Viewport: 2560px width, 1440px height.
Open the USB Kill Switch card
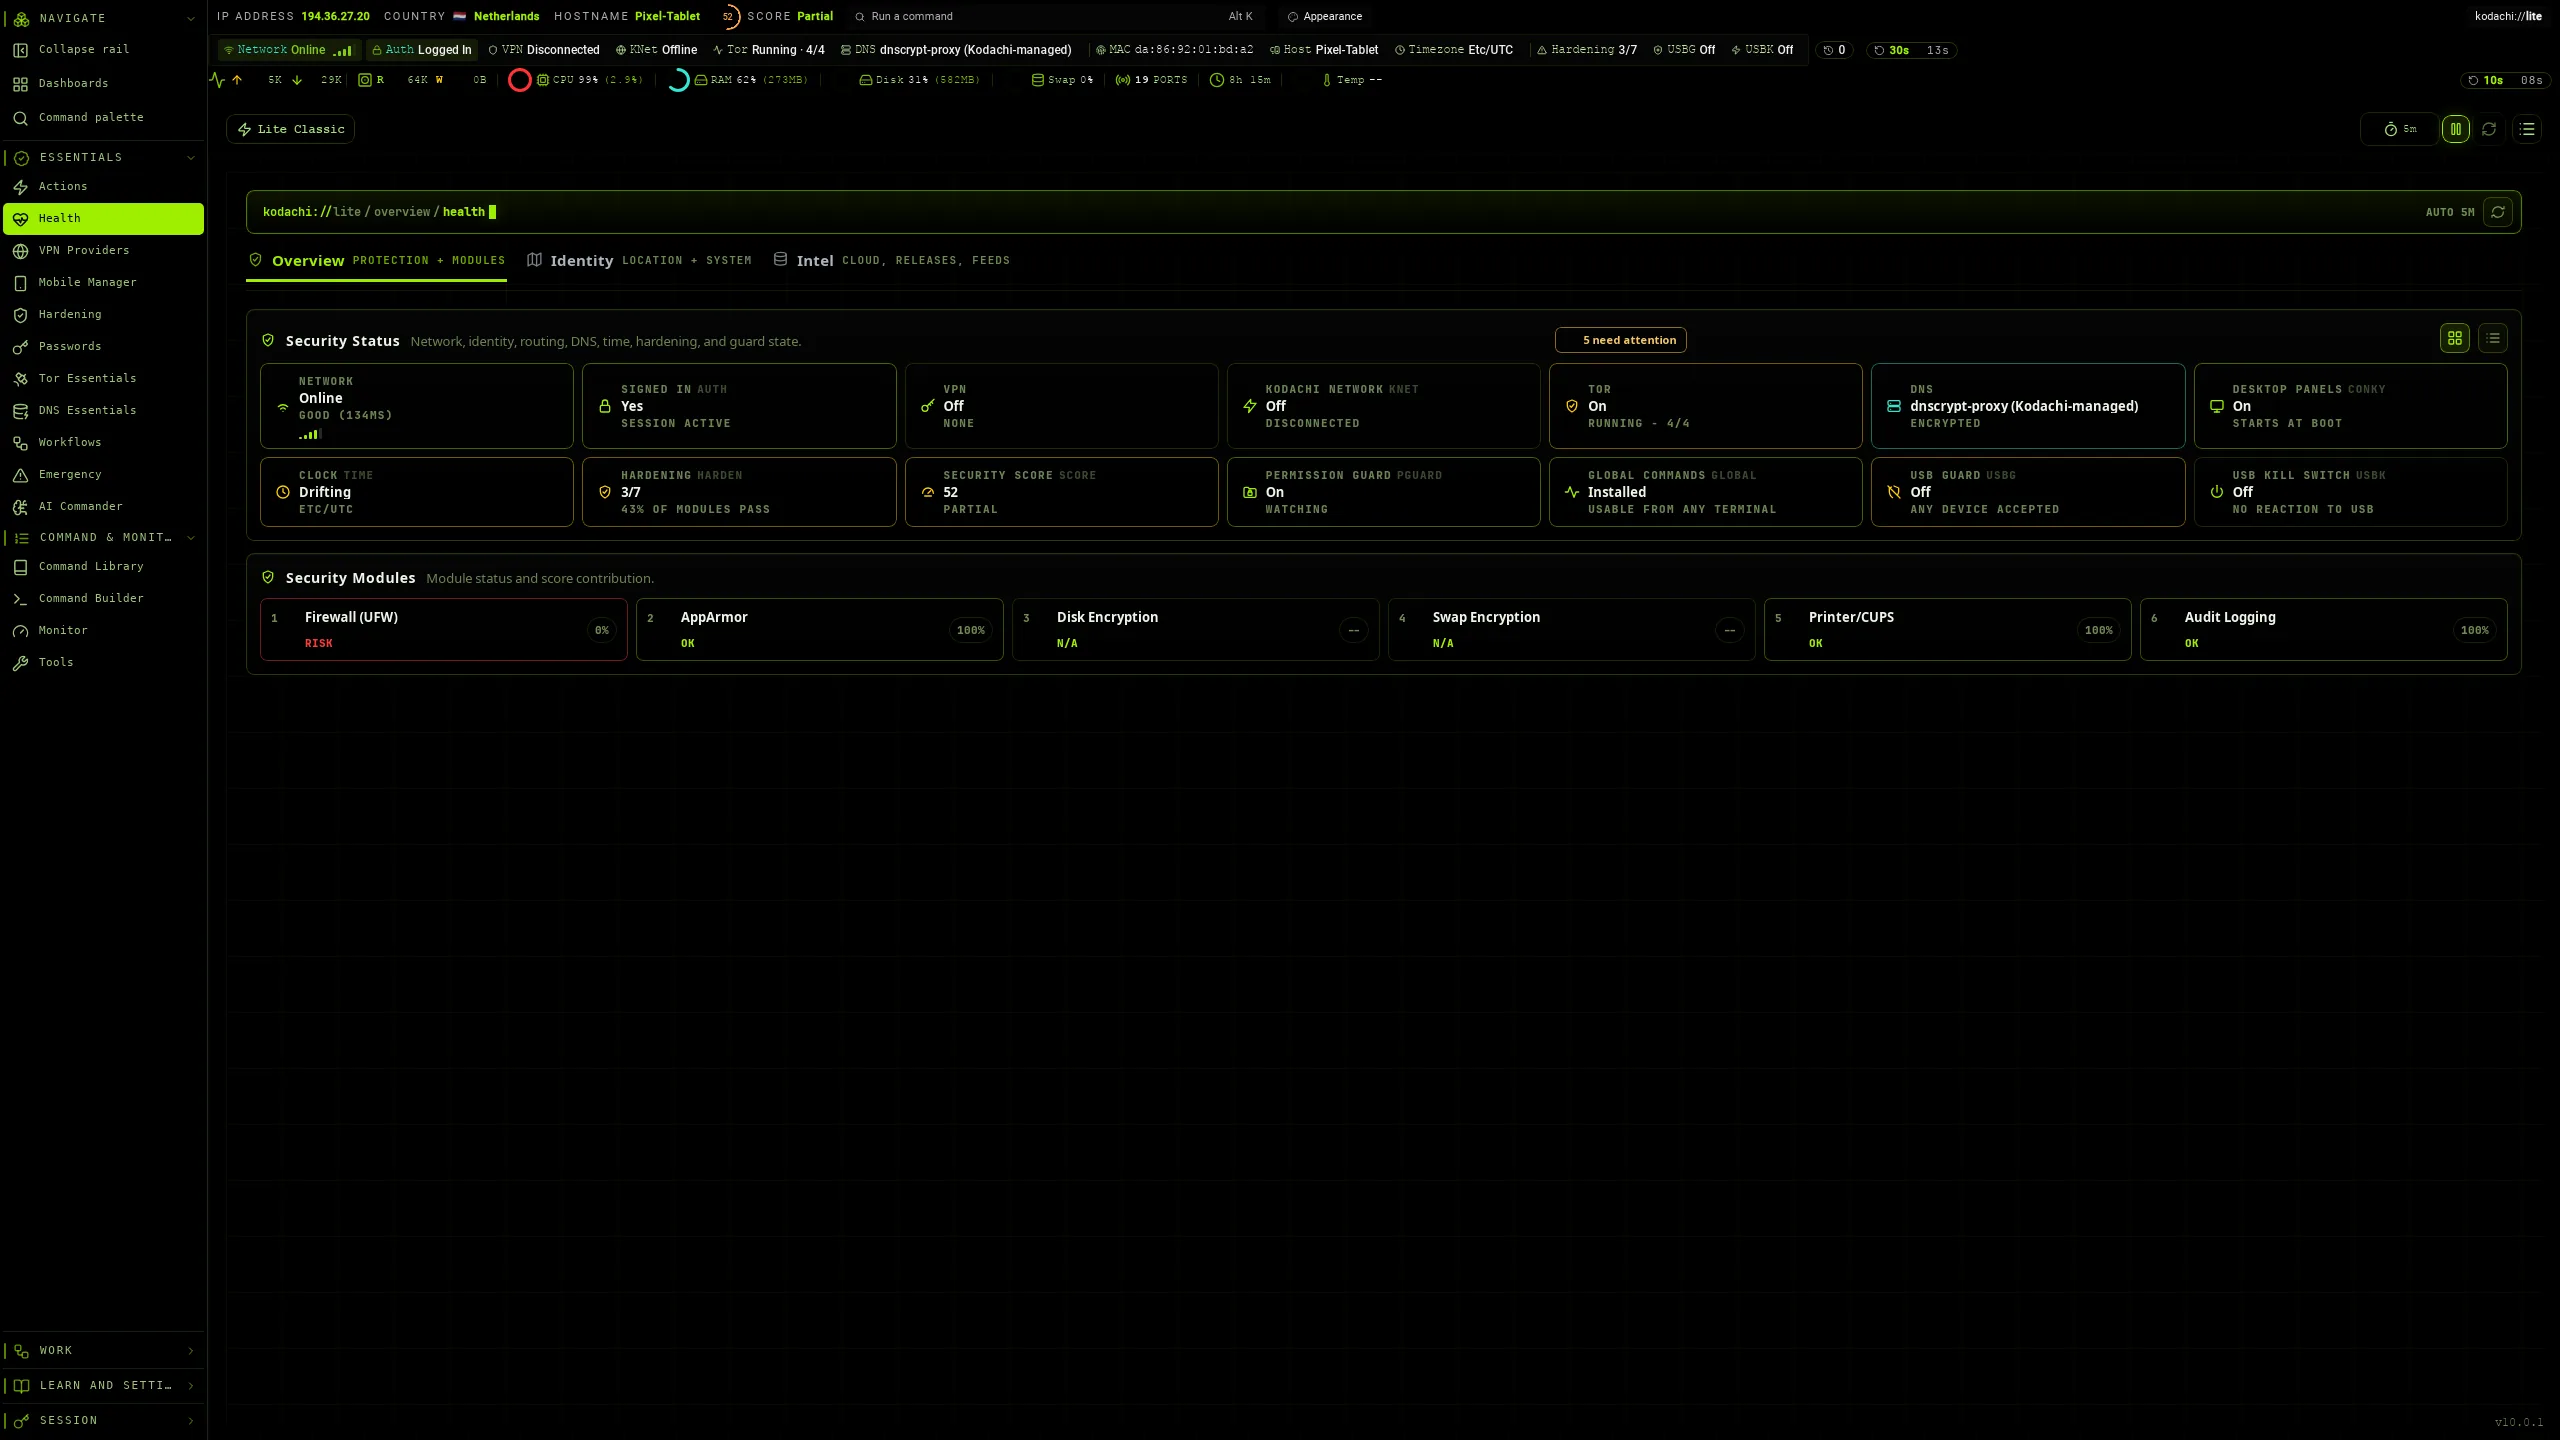(x=2351, y=492)
